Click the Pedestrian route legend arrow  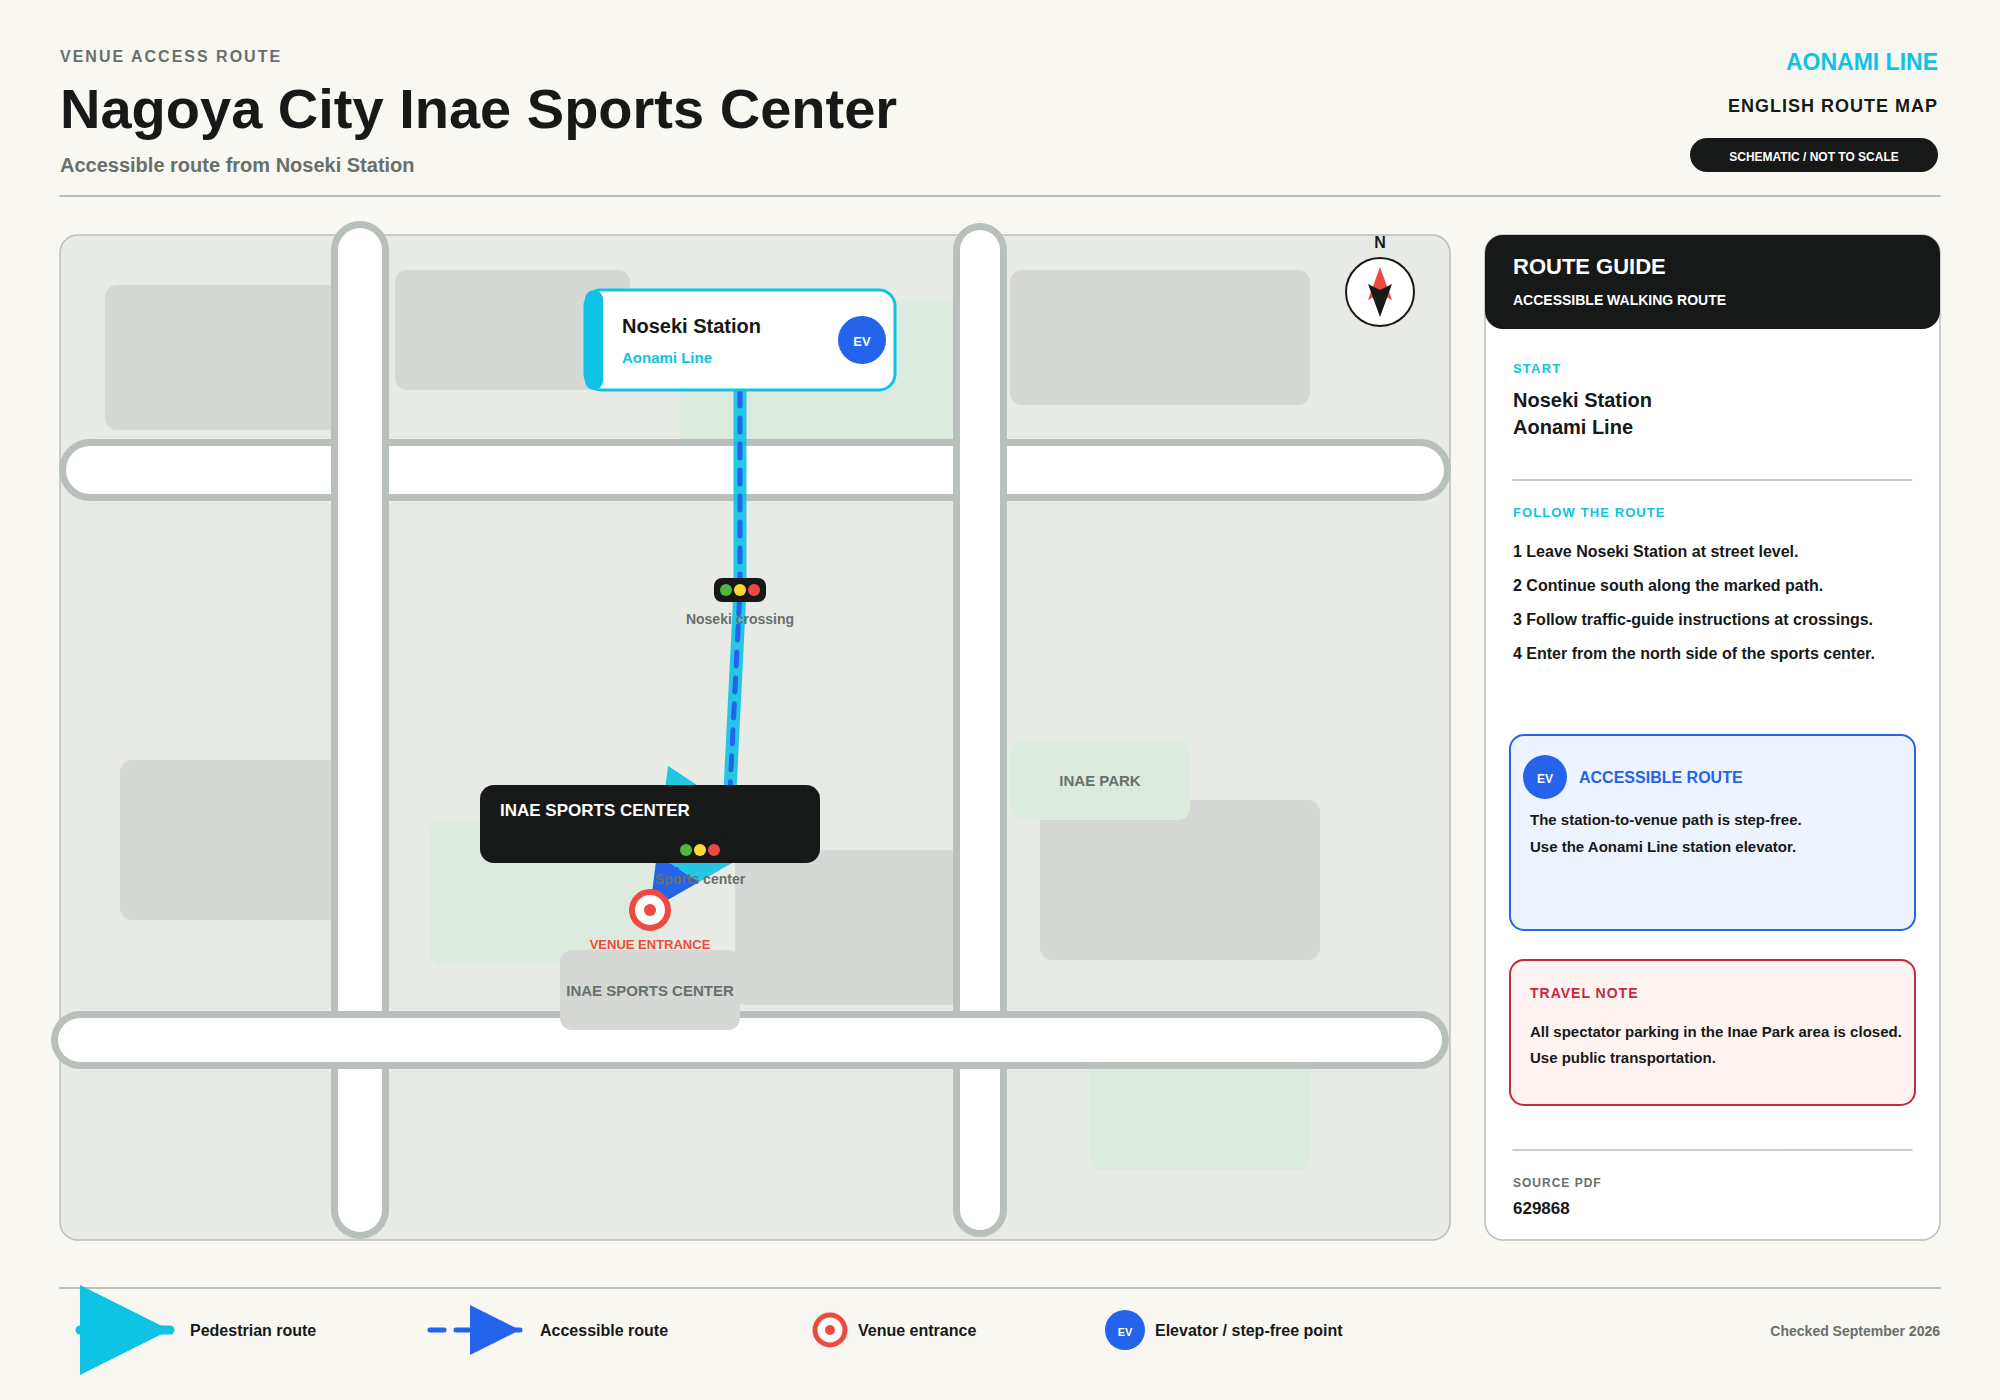[126, 1330]
